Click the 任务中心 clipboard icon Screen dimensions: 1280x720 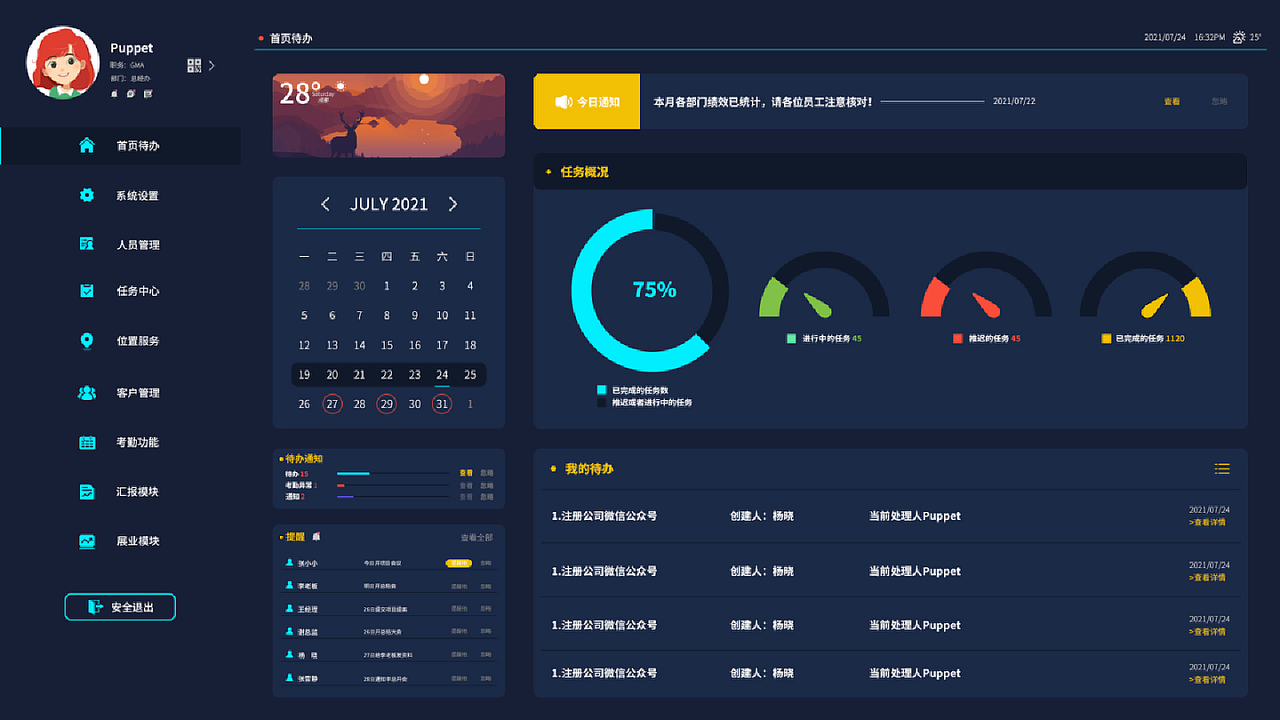pyautogui.click(x=87, y=291)
